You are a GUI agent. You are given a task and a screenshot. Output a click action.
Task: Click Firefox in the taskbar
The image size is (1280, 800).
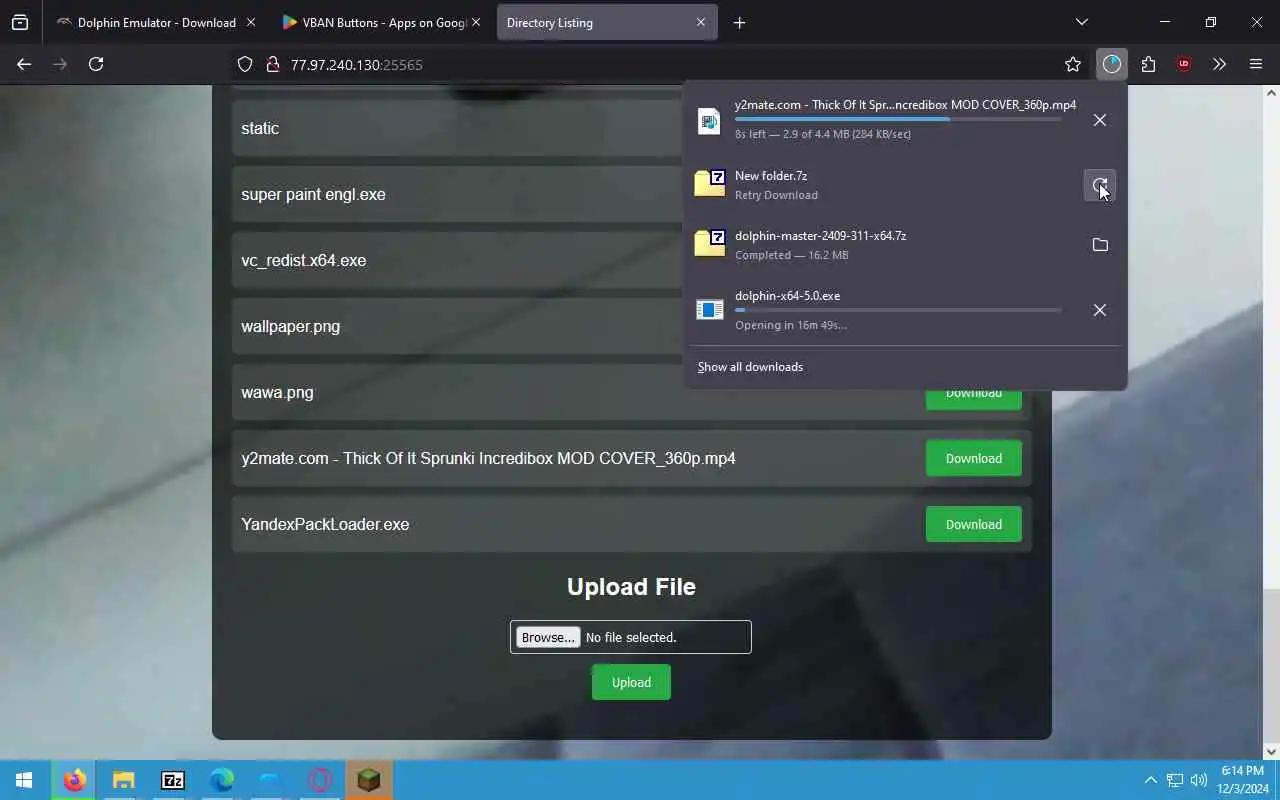pos(74,780)
